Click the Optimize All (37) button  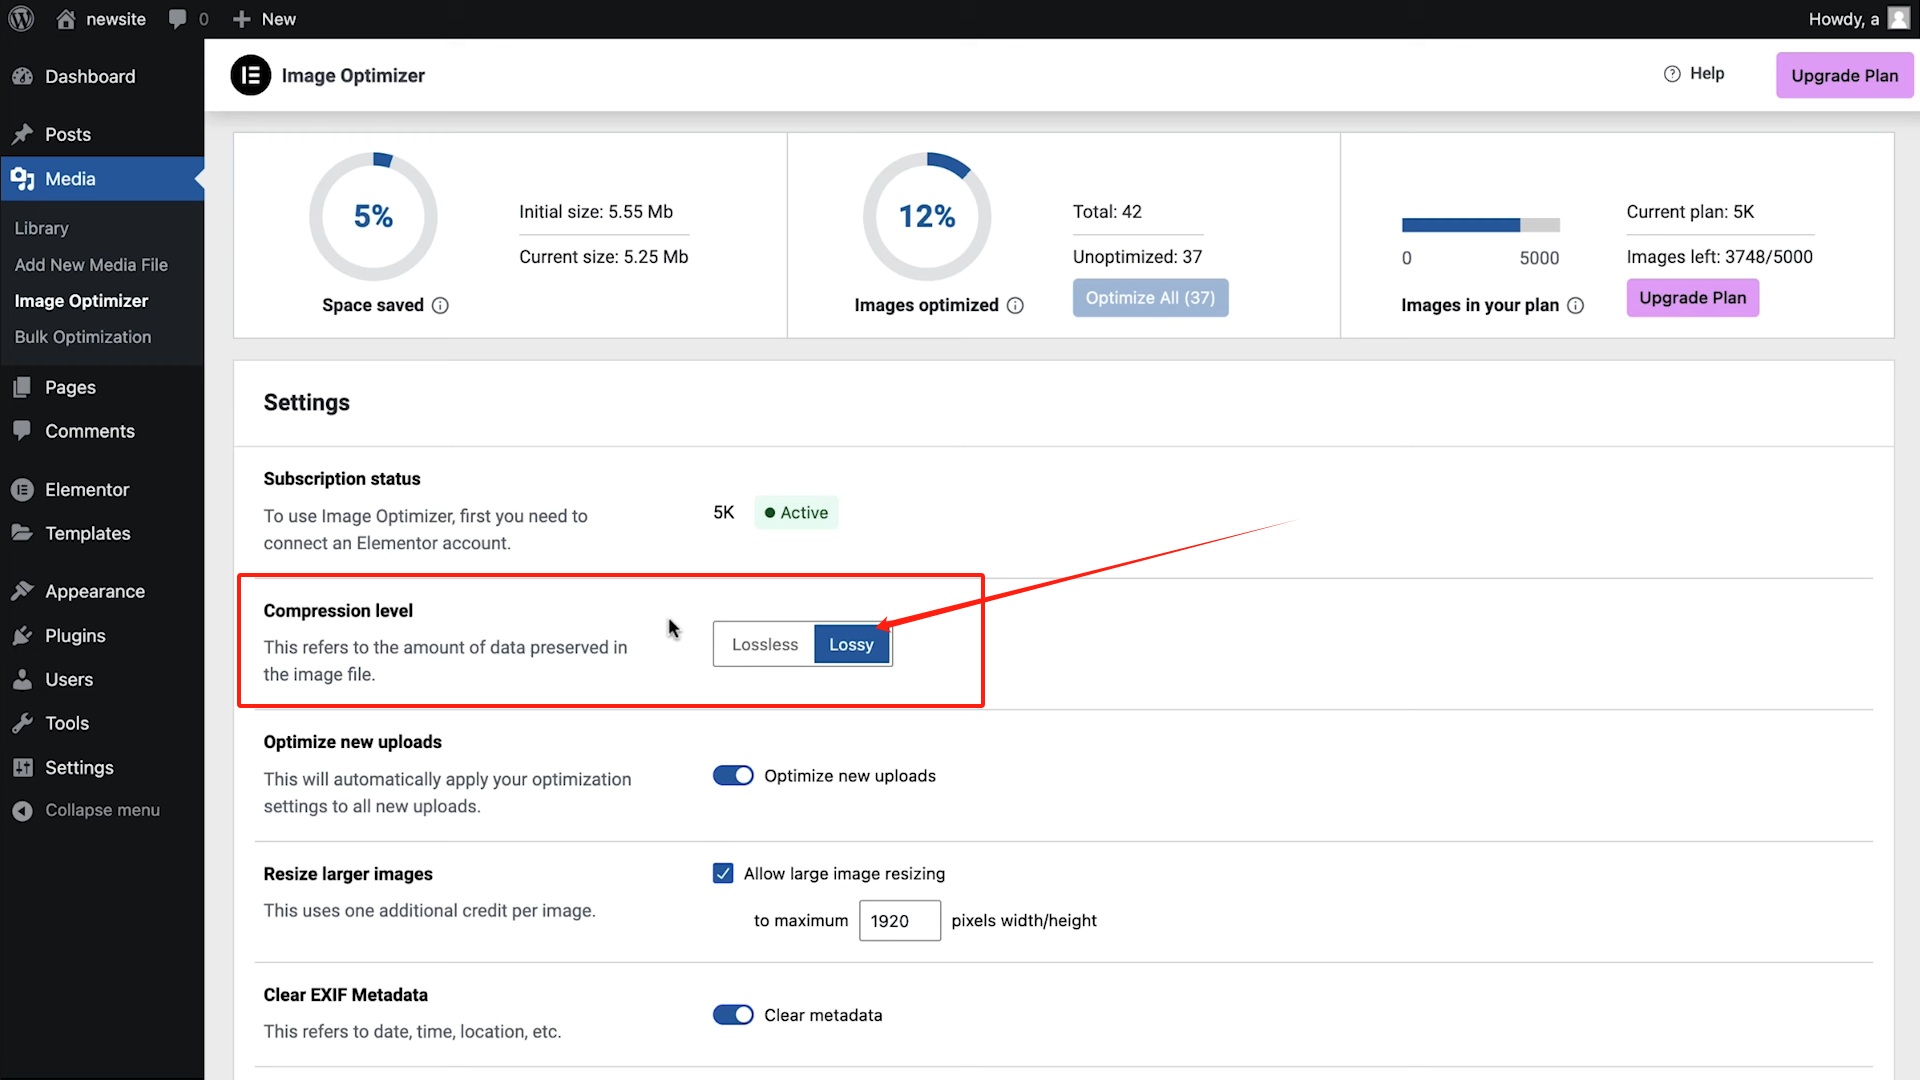coord(1150,297)
